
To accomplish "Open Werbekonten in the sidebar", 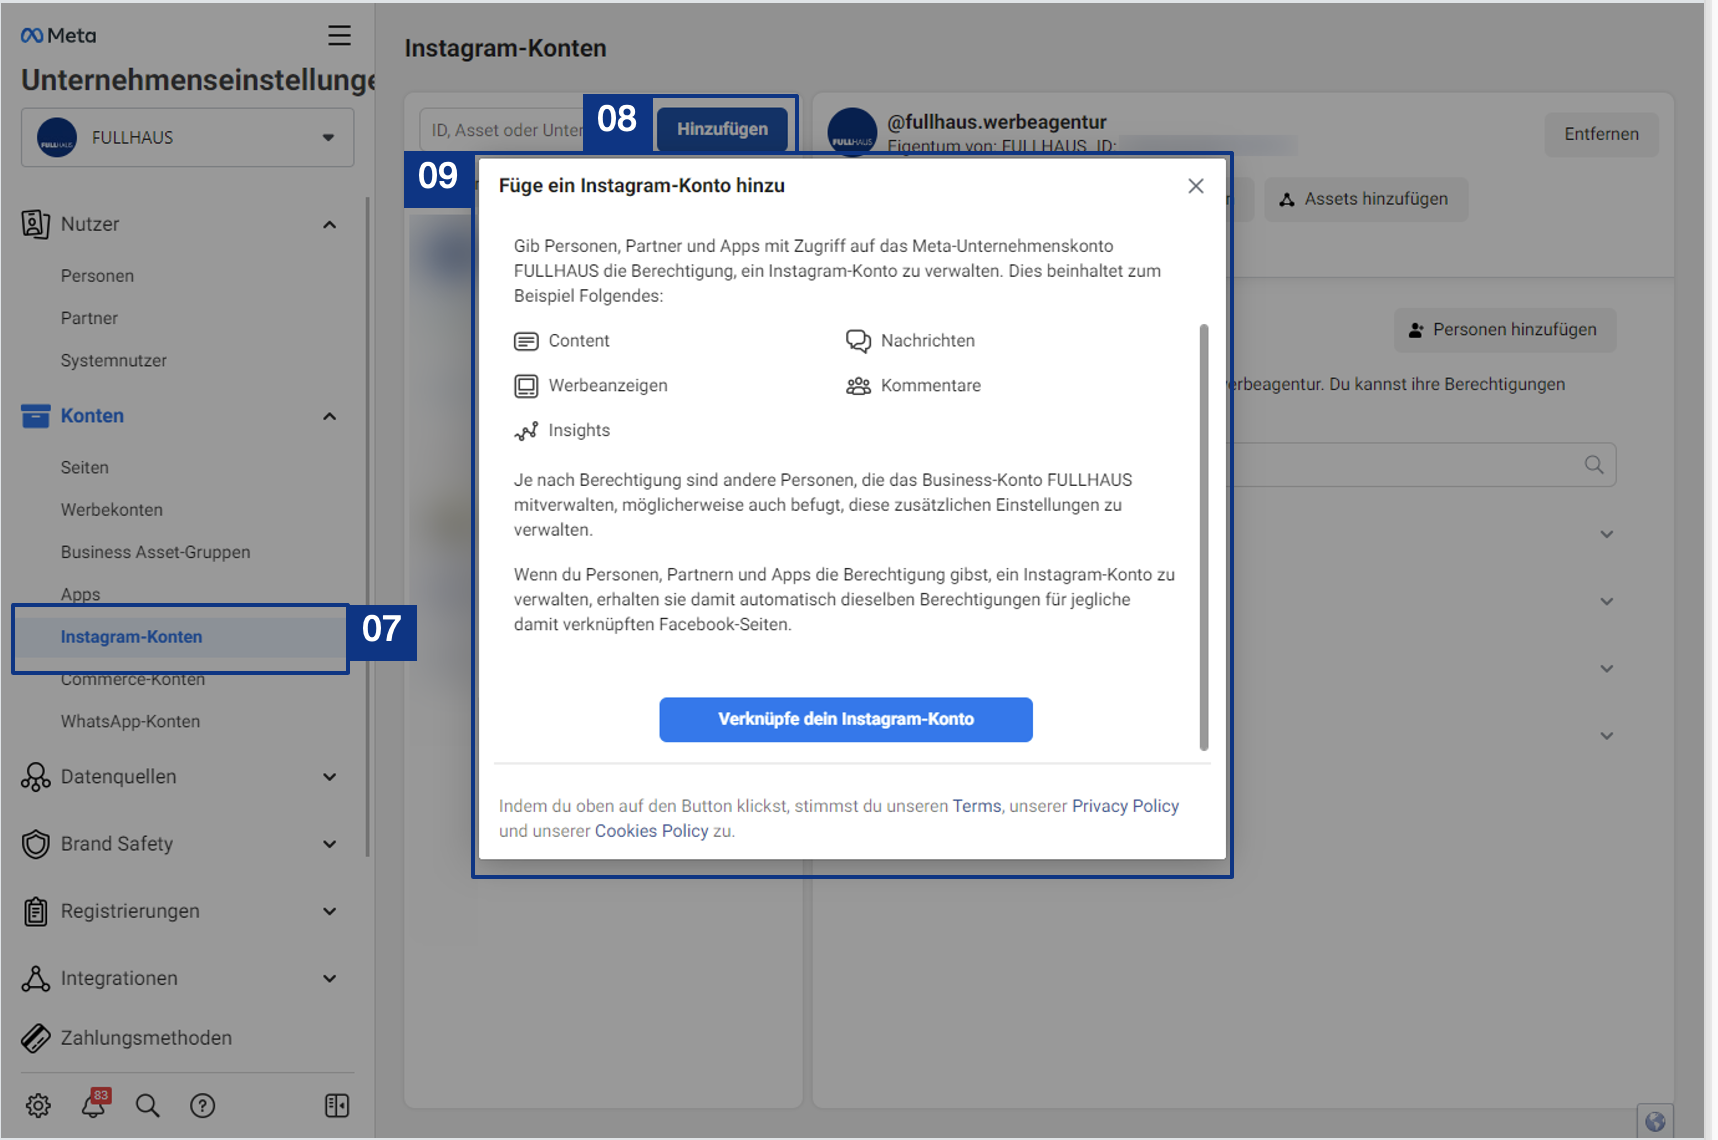I will [111, 510].
